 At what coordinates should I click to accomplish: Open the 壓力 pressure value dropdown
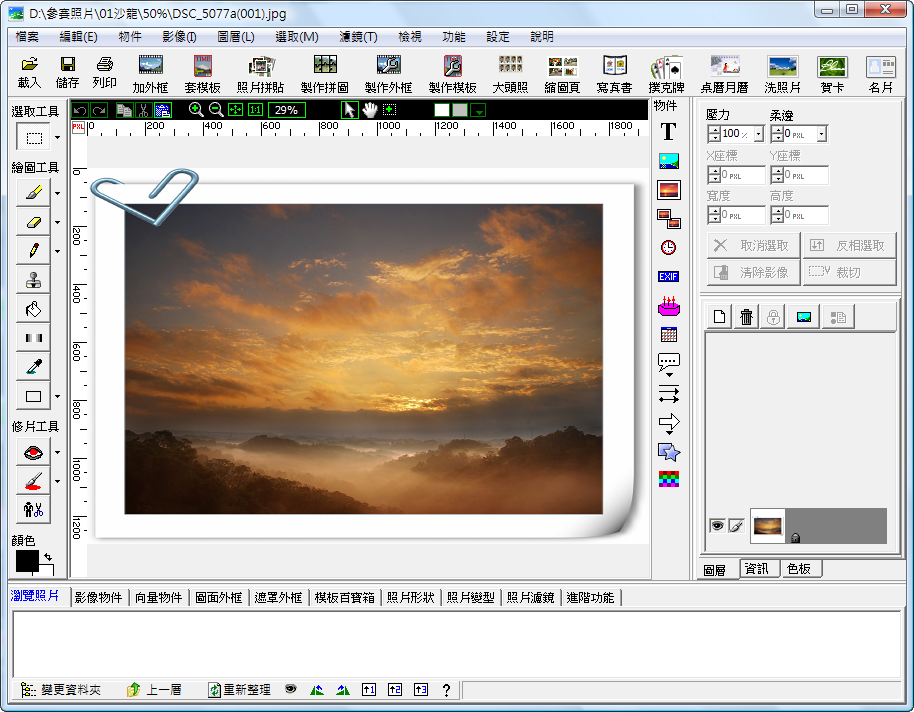(758, 134)
